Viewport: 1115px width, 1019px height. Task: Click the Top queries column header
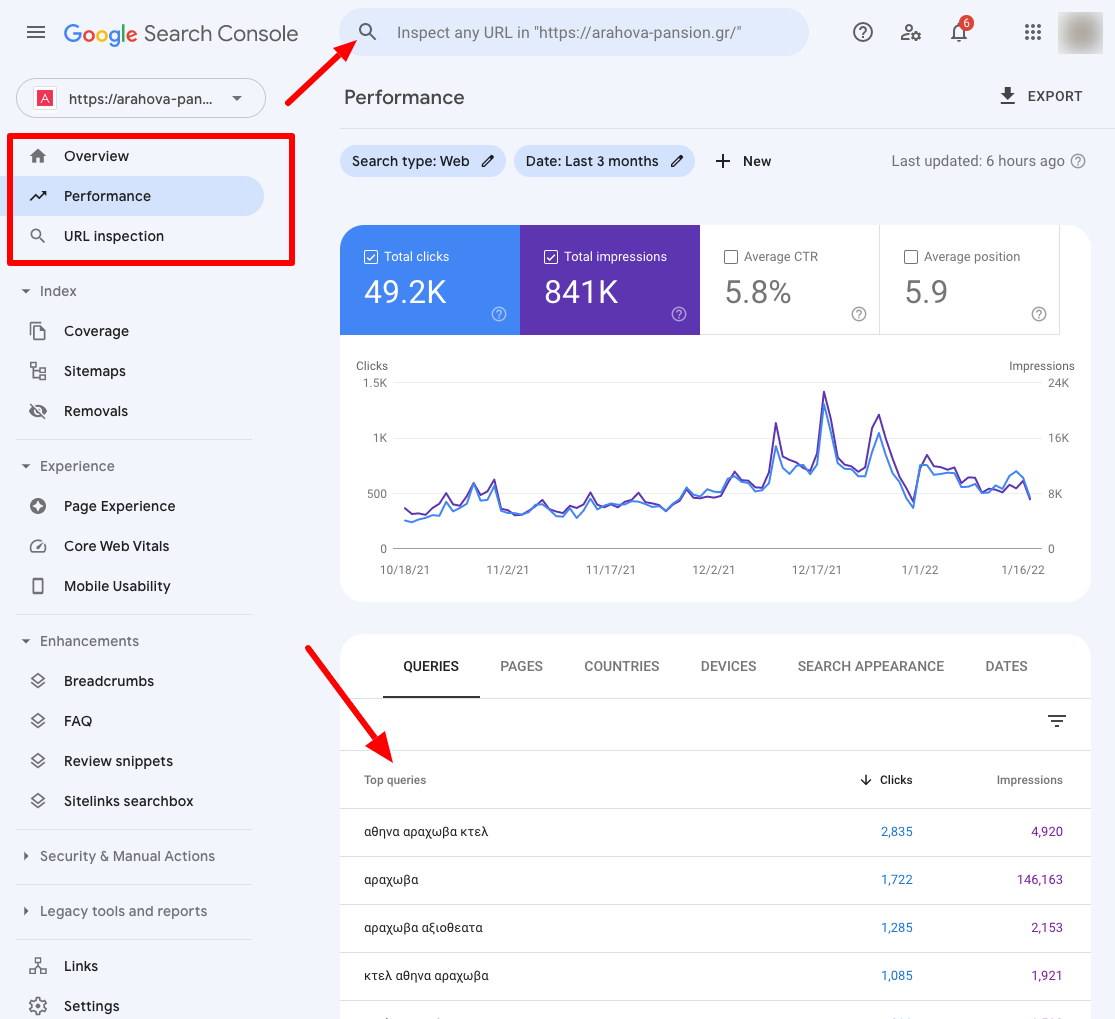pos(395,780)
